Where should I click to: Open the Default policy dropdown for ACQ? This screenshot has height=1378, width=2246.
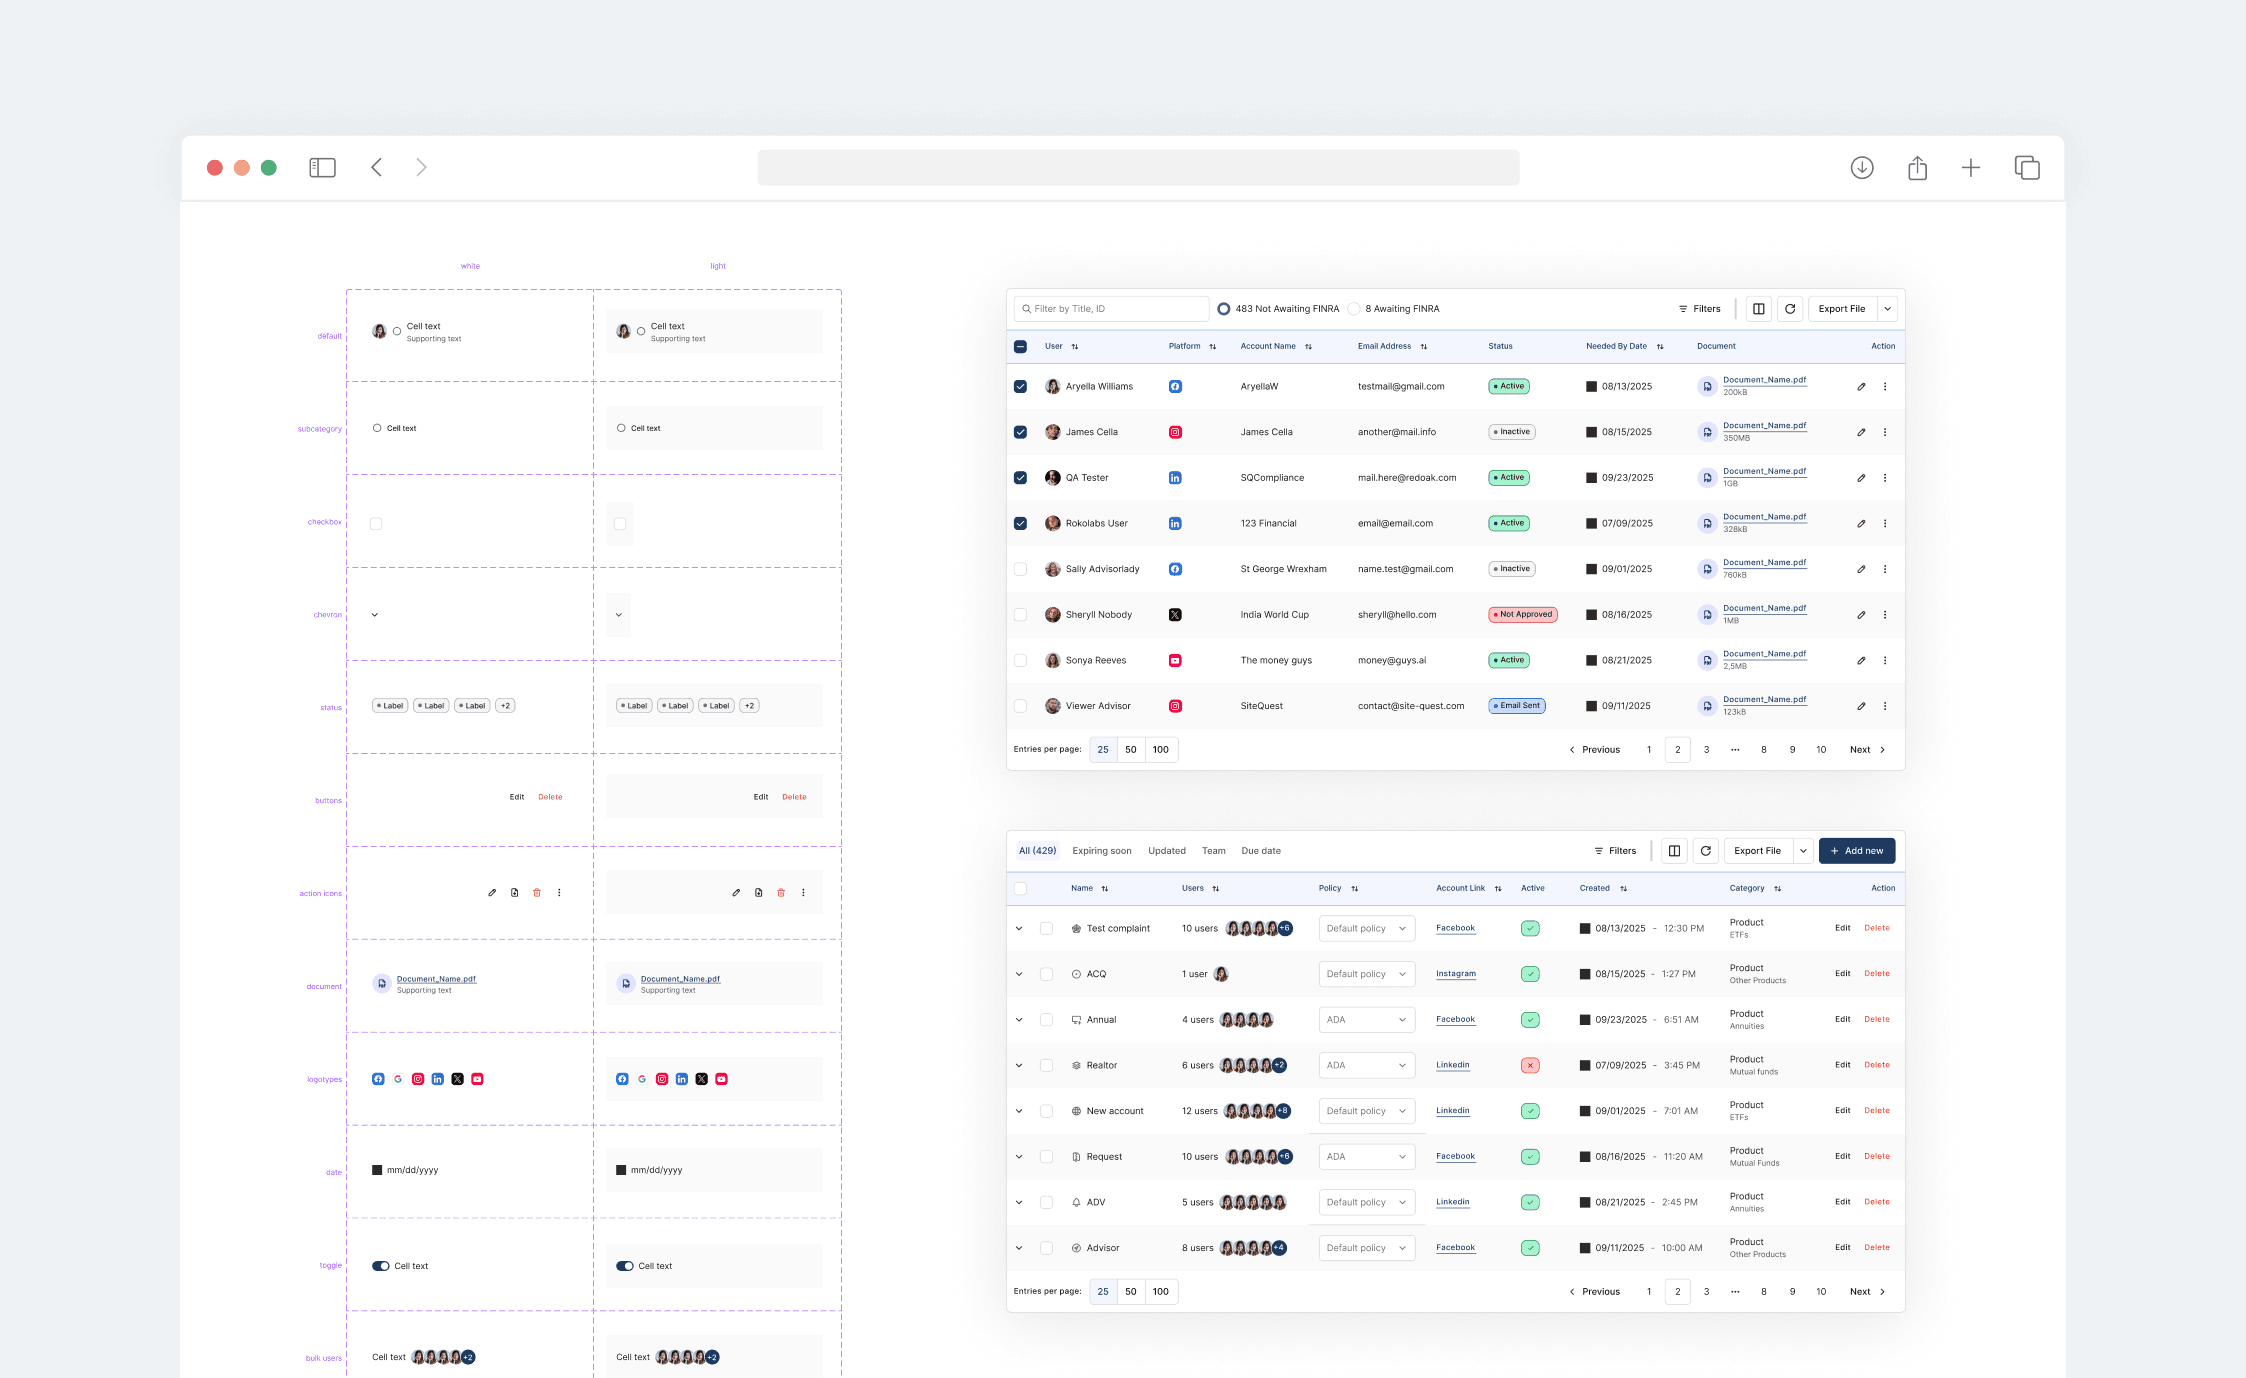point(1366,973)
